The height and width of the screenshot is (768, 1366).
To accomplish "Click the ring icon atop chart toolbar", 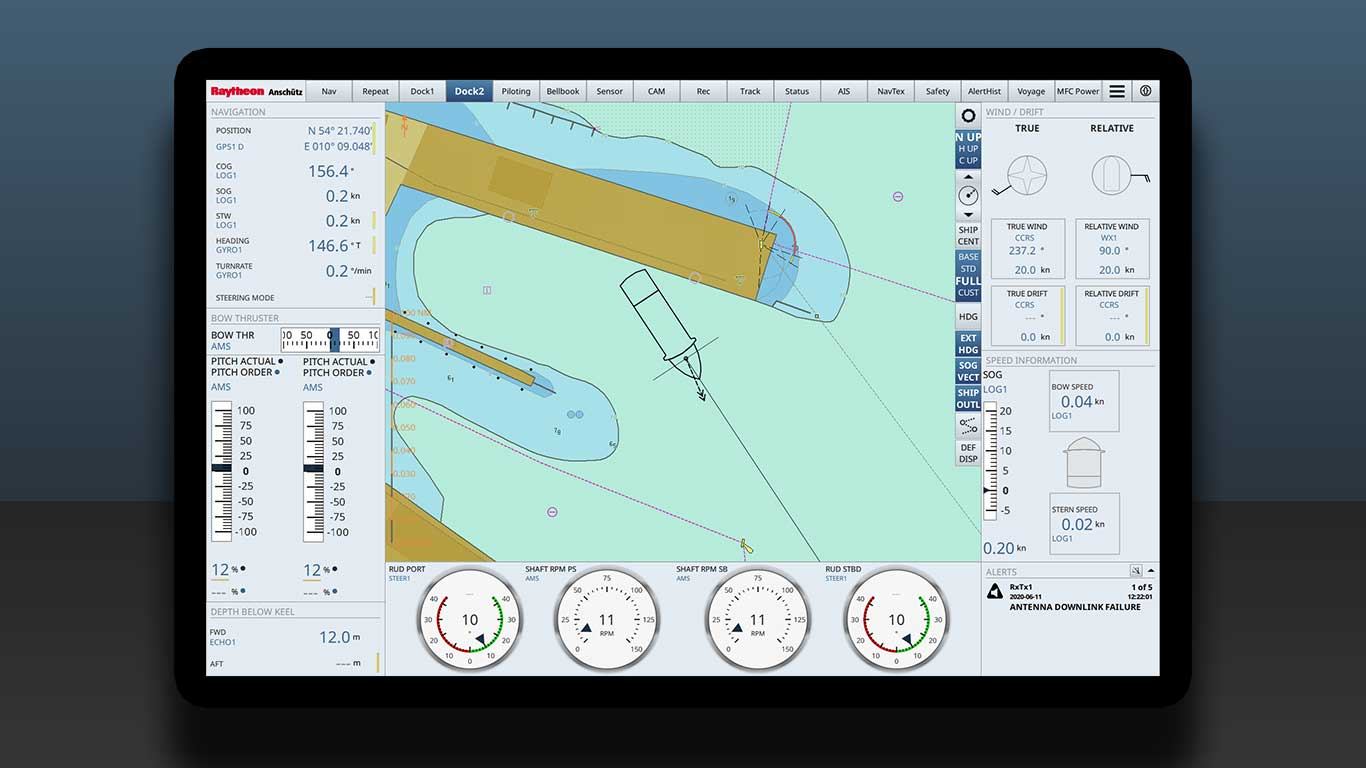I will click(x=968, y=116).
